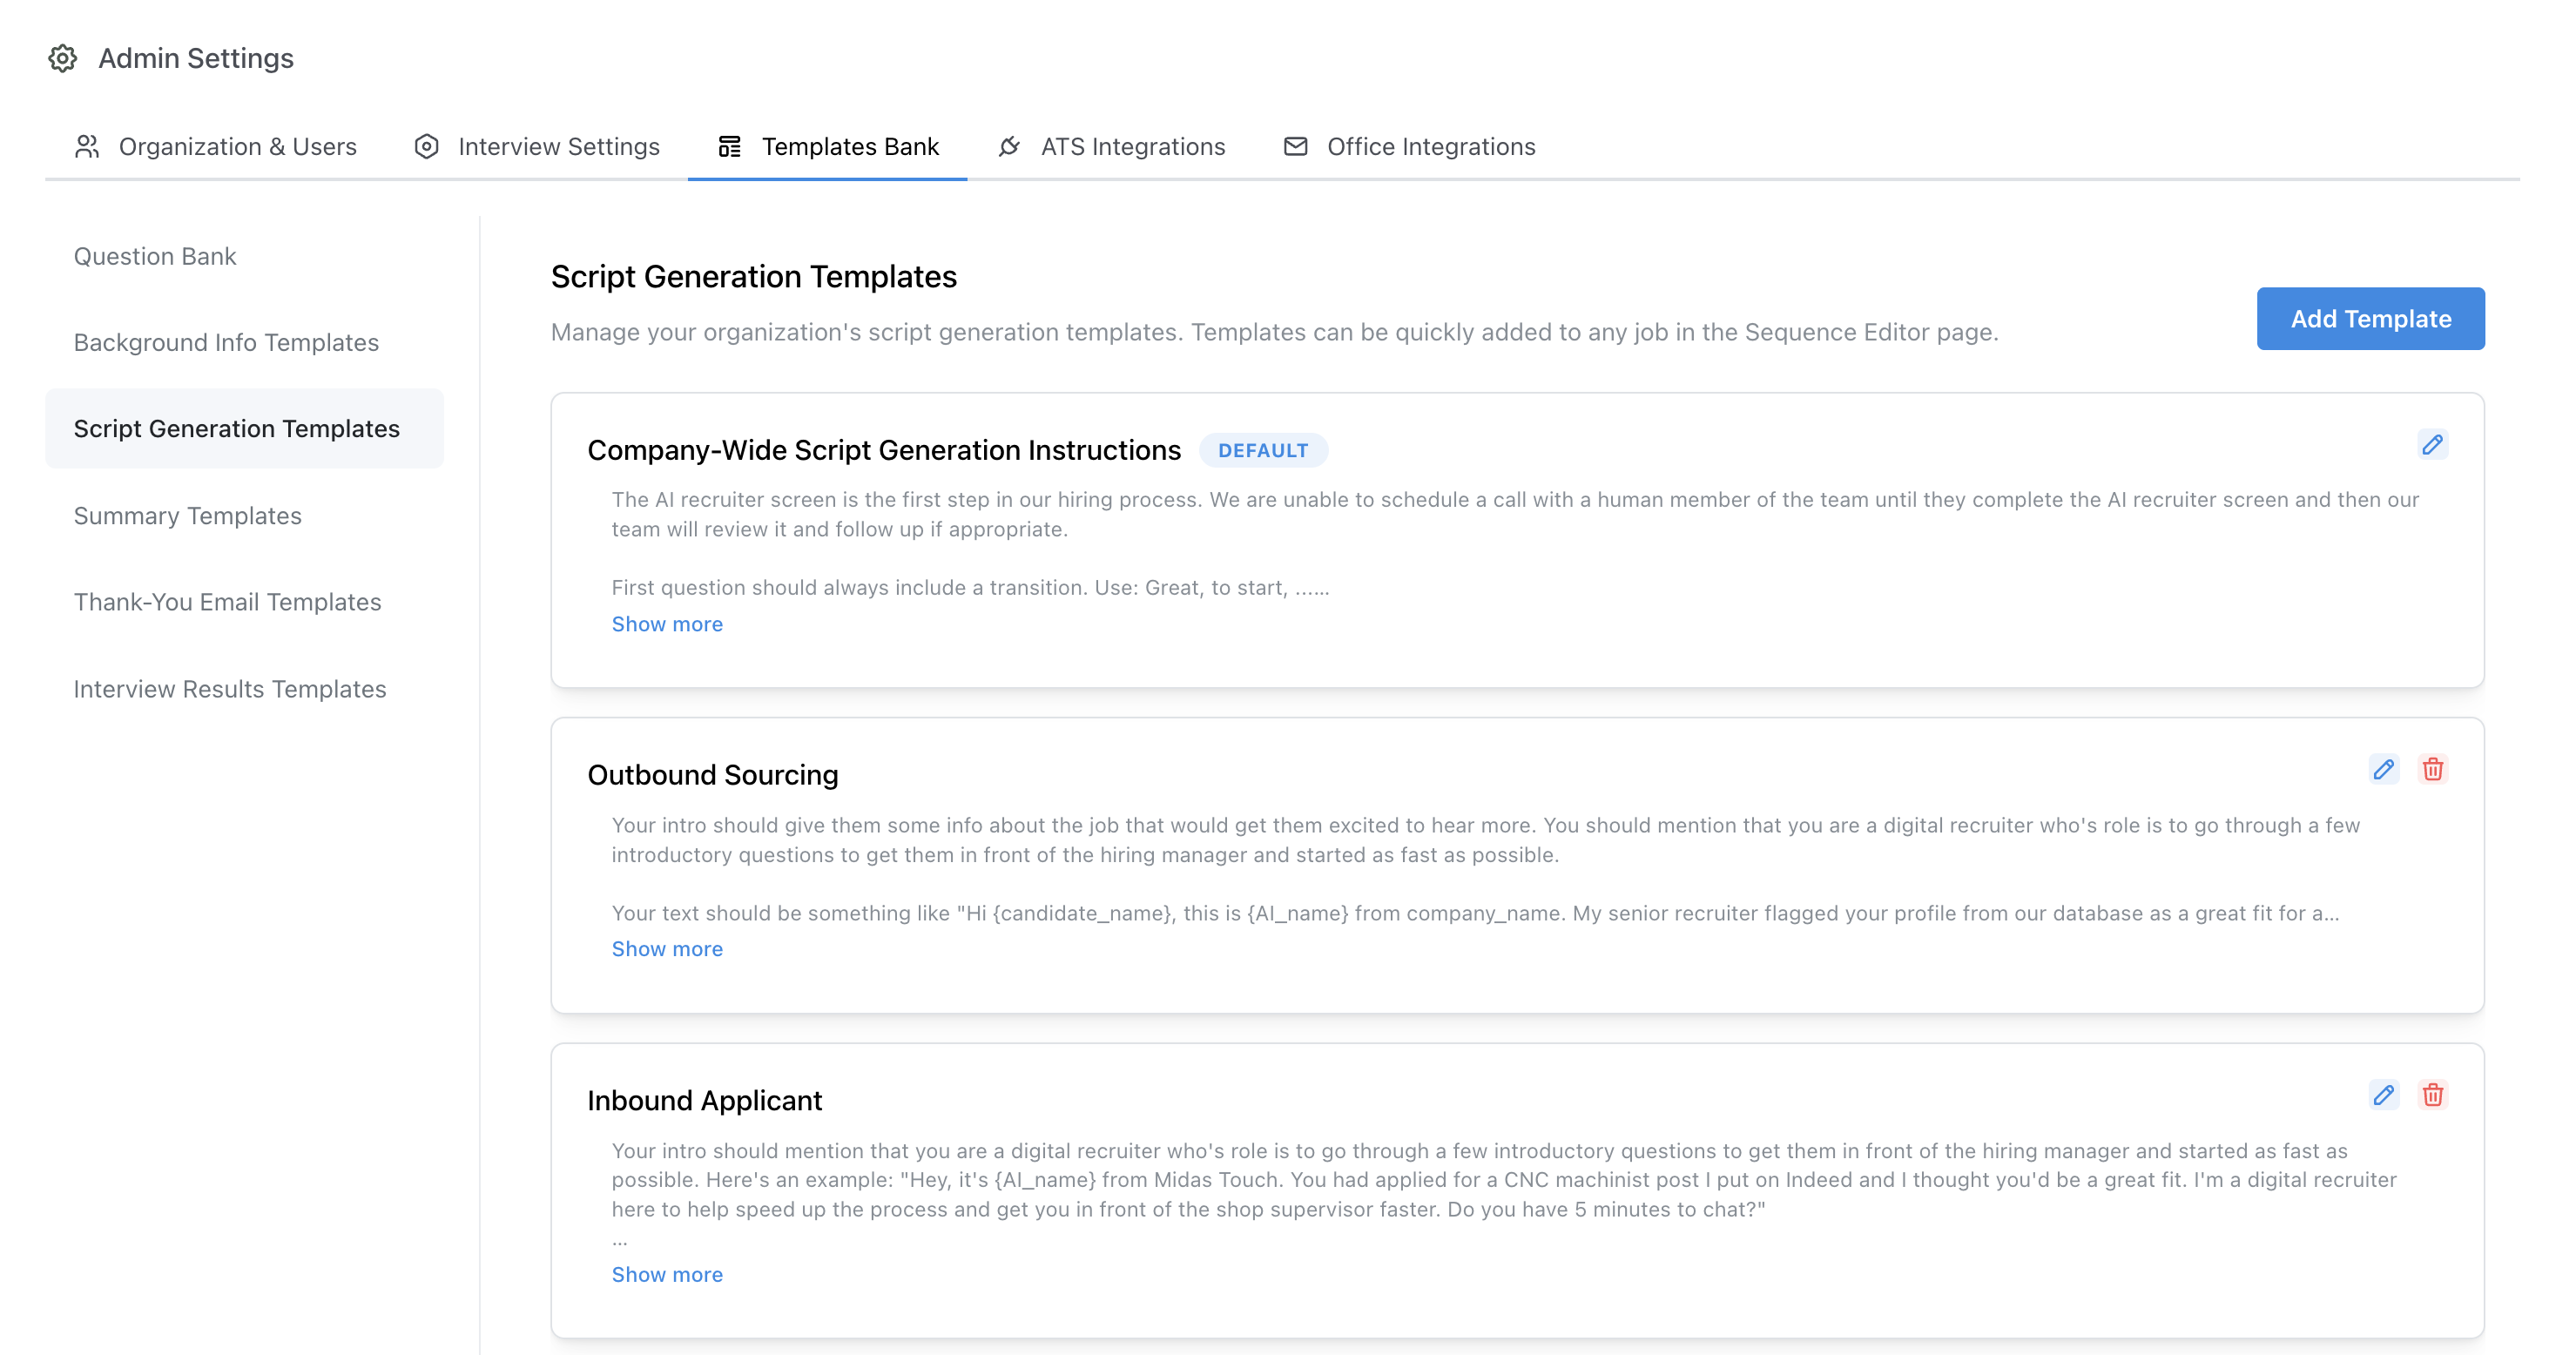Expand Show more under Company-Wide Instructions
This screenshot has height=1355, width=2576.
[666, 623]
